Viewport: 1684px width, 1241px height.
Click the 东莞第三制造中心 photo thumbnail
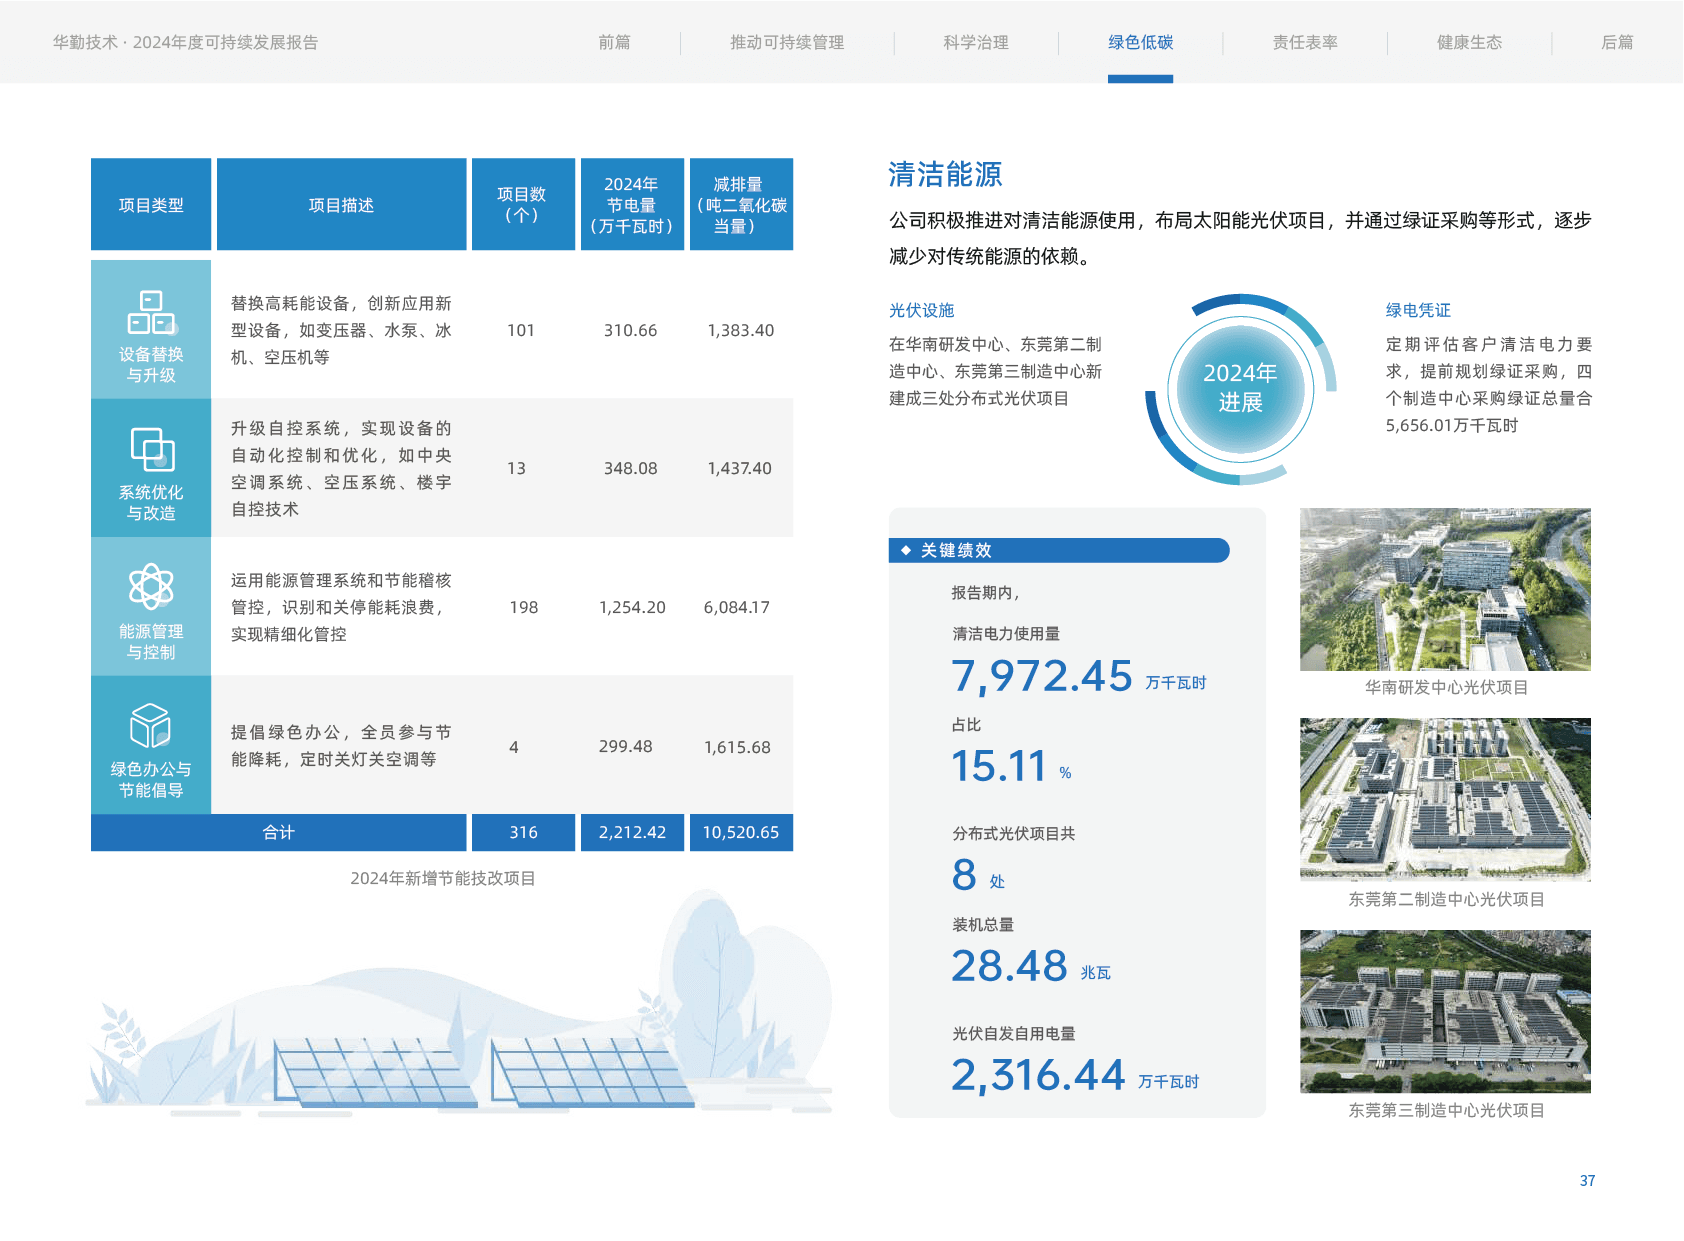pyautogui.click(x=1445, y=1011)
